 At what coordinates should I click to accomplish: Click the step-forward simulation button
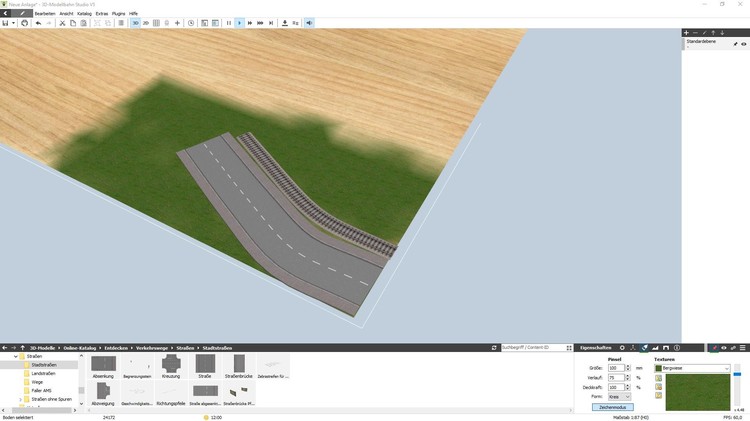pyautogui.click(x=271, y=23)
